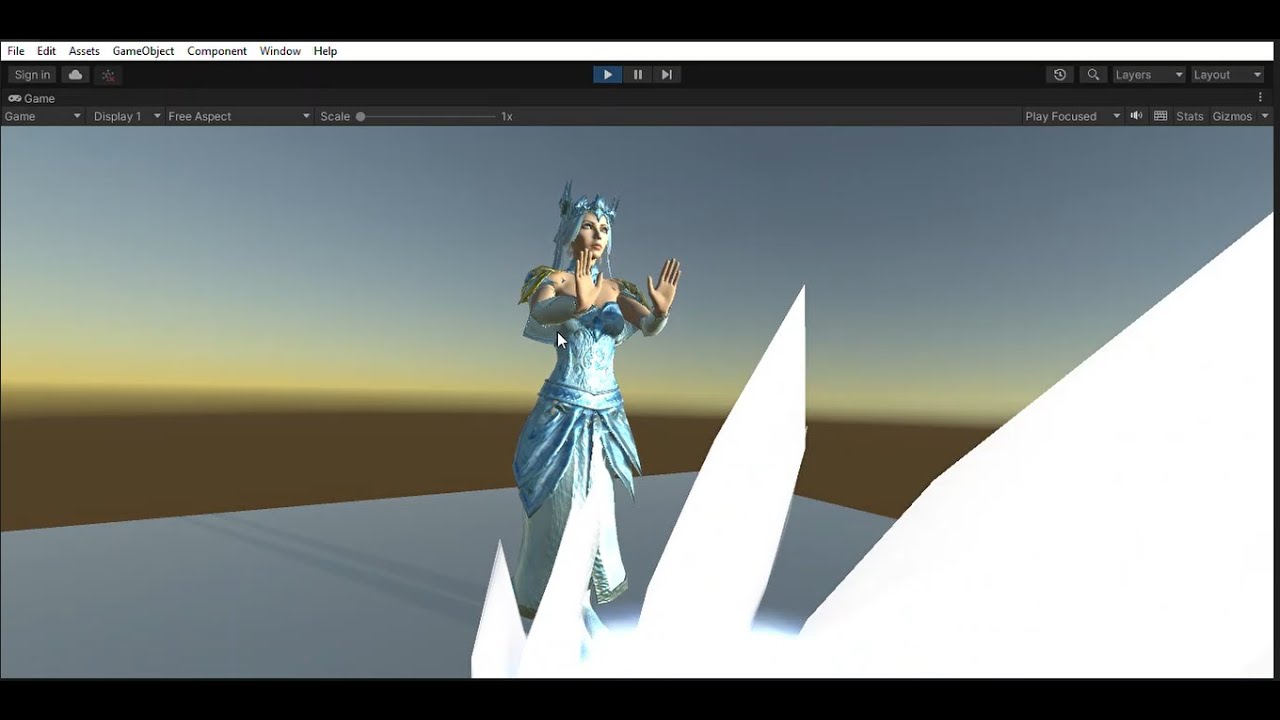Open the GameObject menu
Image resolution: width=1280 pixels, height=720 pixels.
click(143, 51)
